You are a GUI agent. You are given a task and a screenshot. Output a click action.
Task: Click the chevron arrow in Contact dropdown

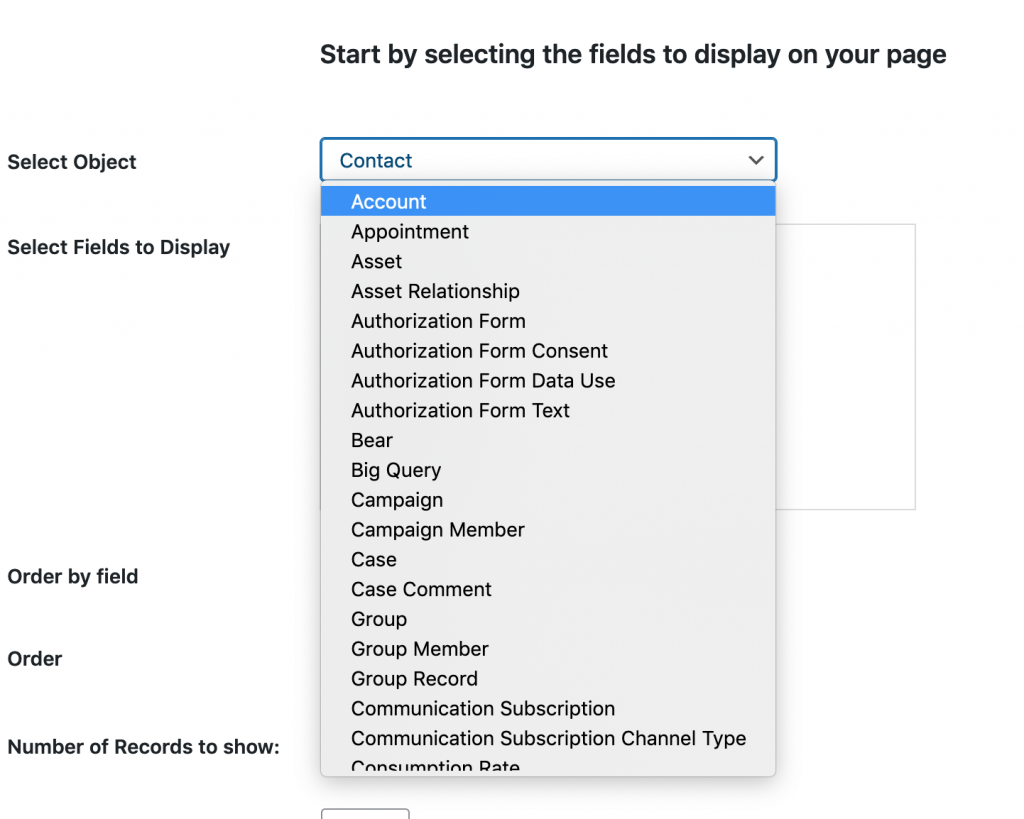(756, 160)
